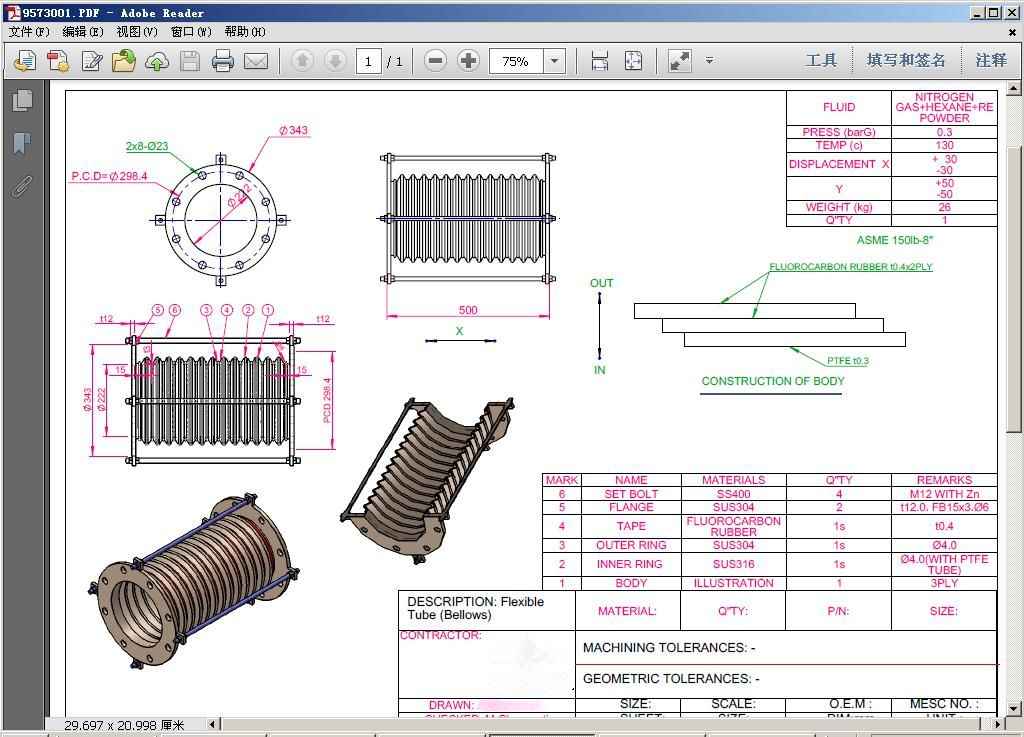This screenshot has width=1024, height=737.
Task: Open the 编辑(E) menu
Action: [83, 31]
